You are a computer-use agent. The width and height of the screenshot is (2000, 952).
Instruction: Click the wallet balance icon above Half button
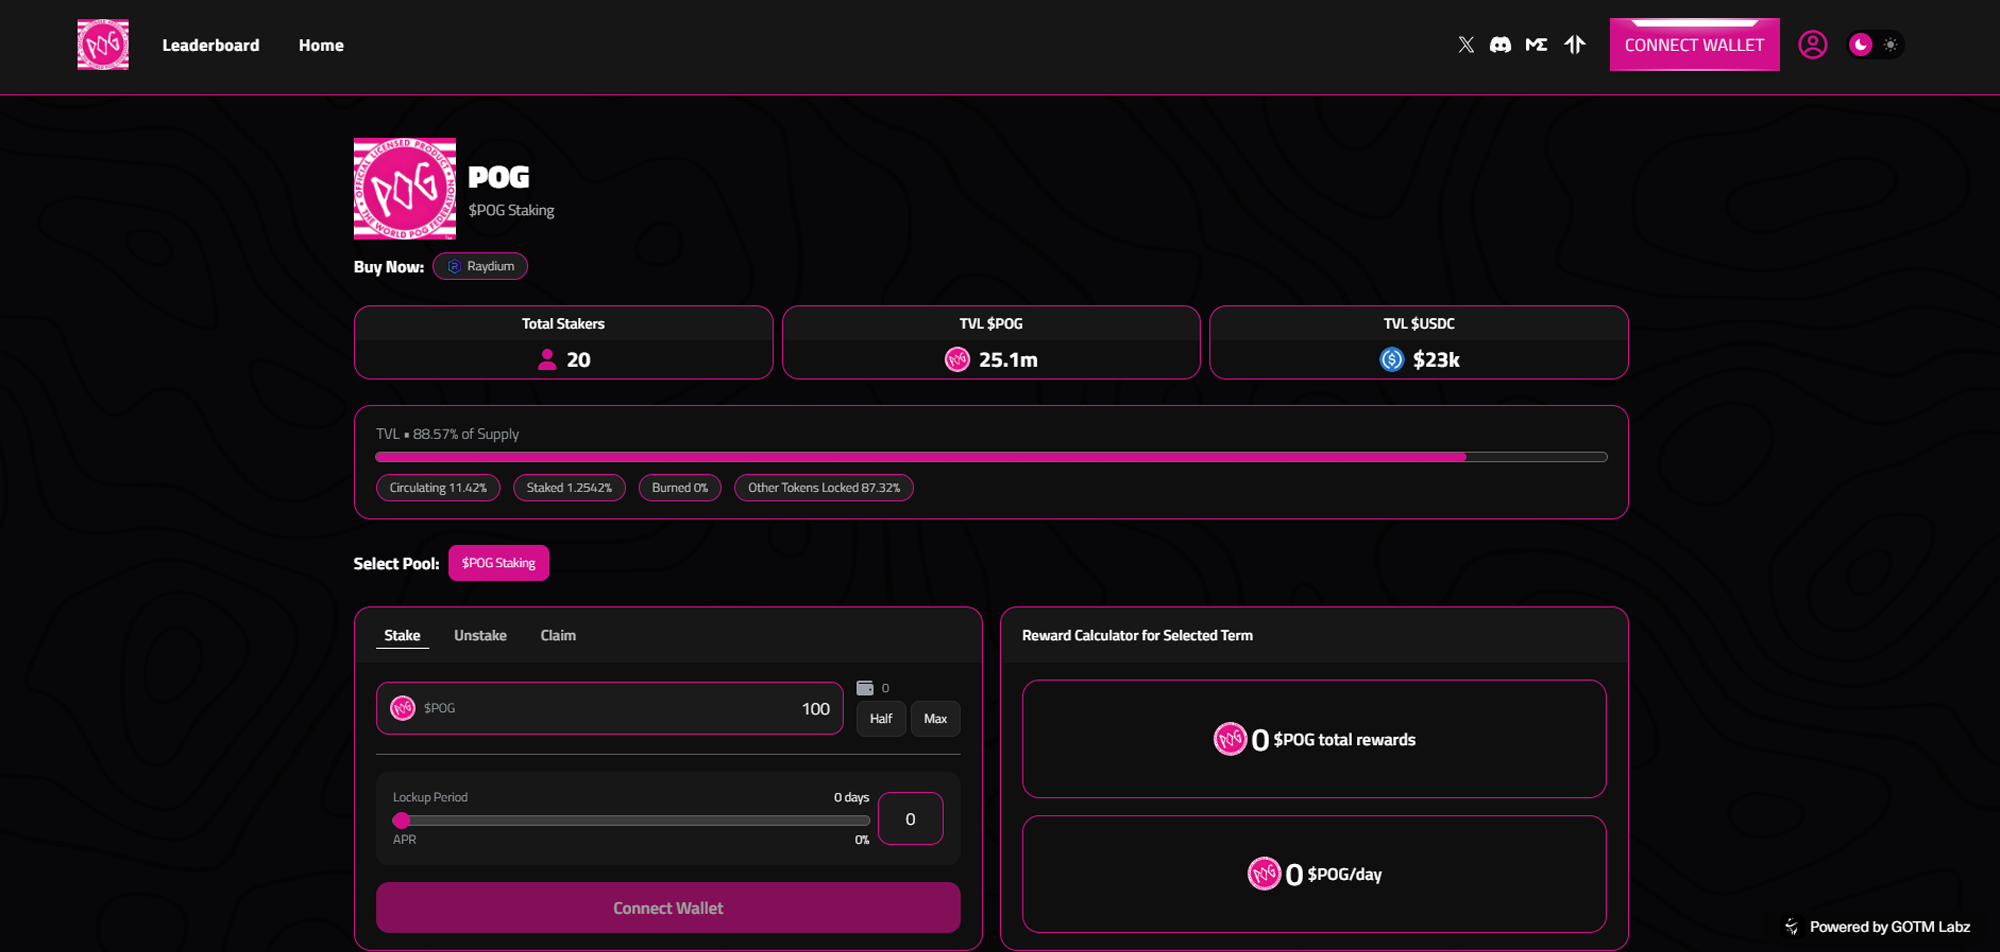click(866, 688)
